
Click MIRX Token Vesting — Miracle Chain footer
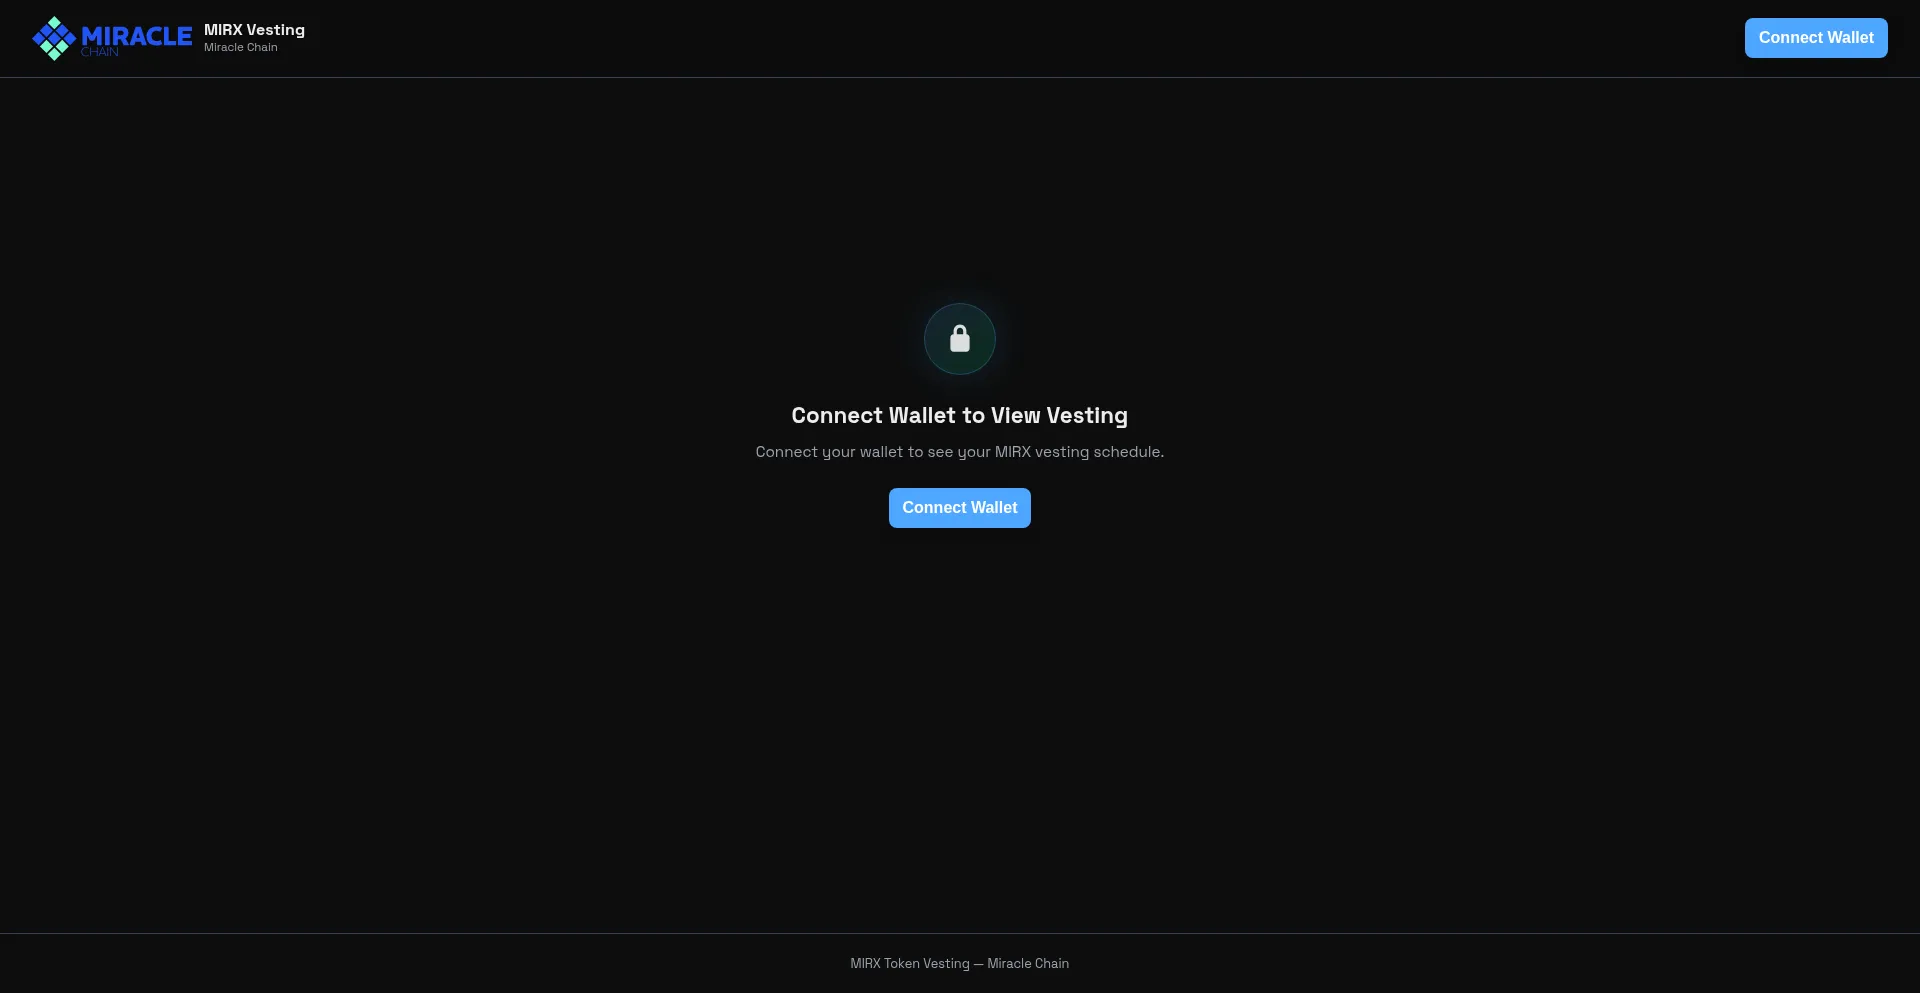tap(960, 963)
